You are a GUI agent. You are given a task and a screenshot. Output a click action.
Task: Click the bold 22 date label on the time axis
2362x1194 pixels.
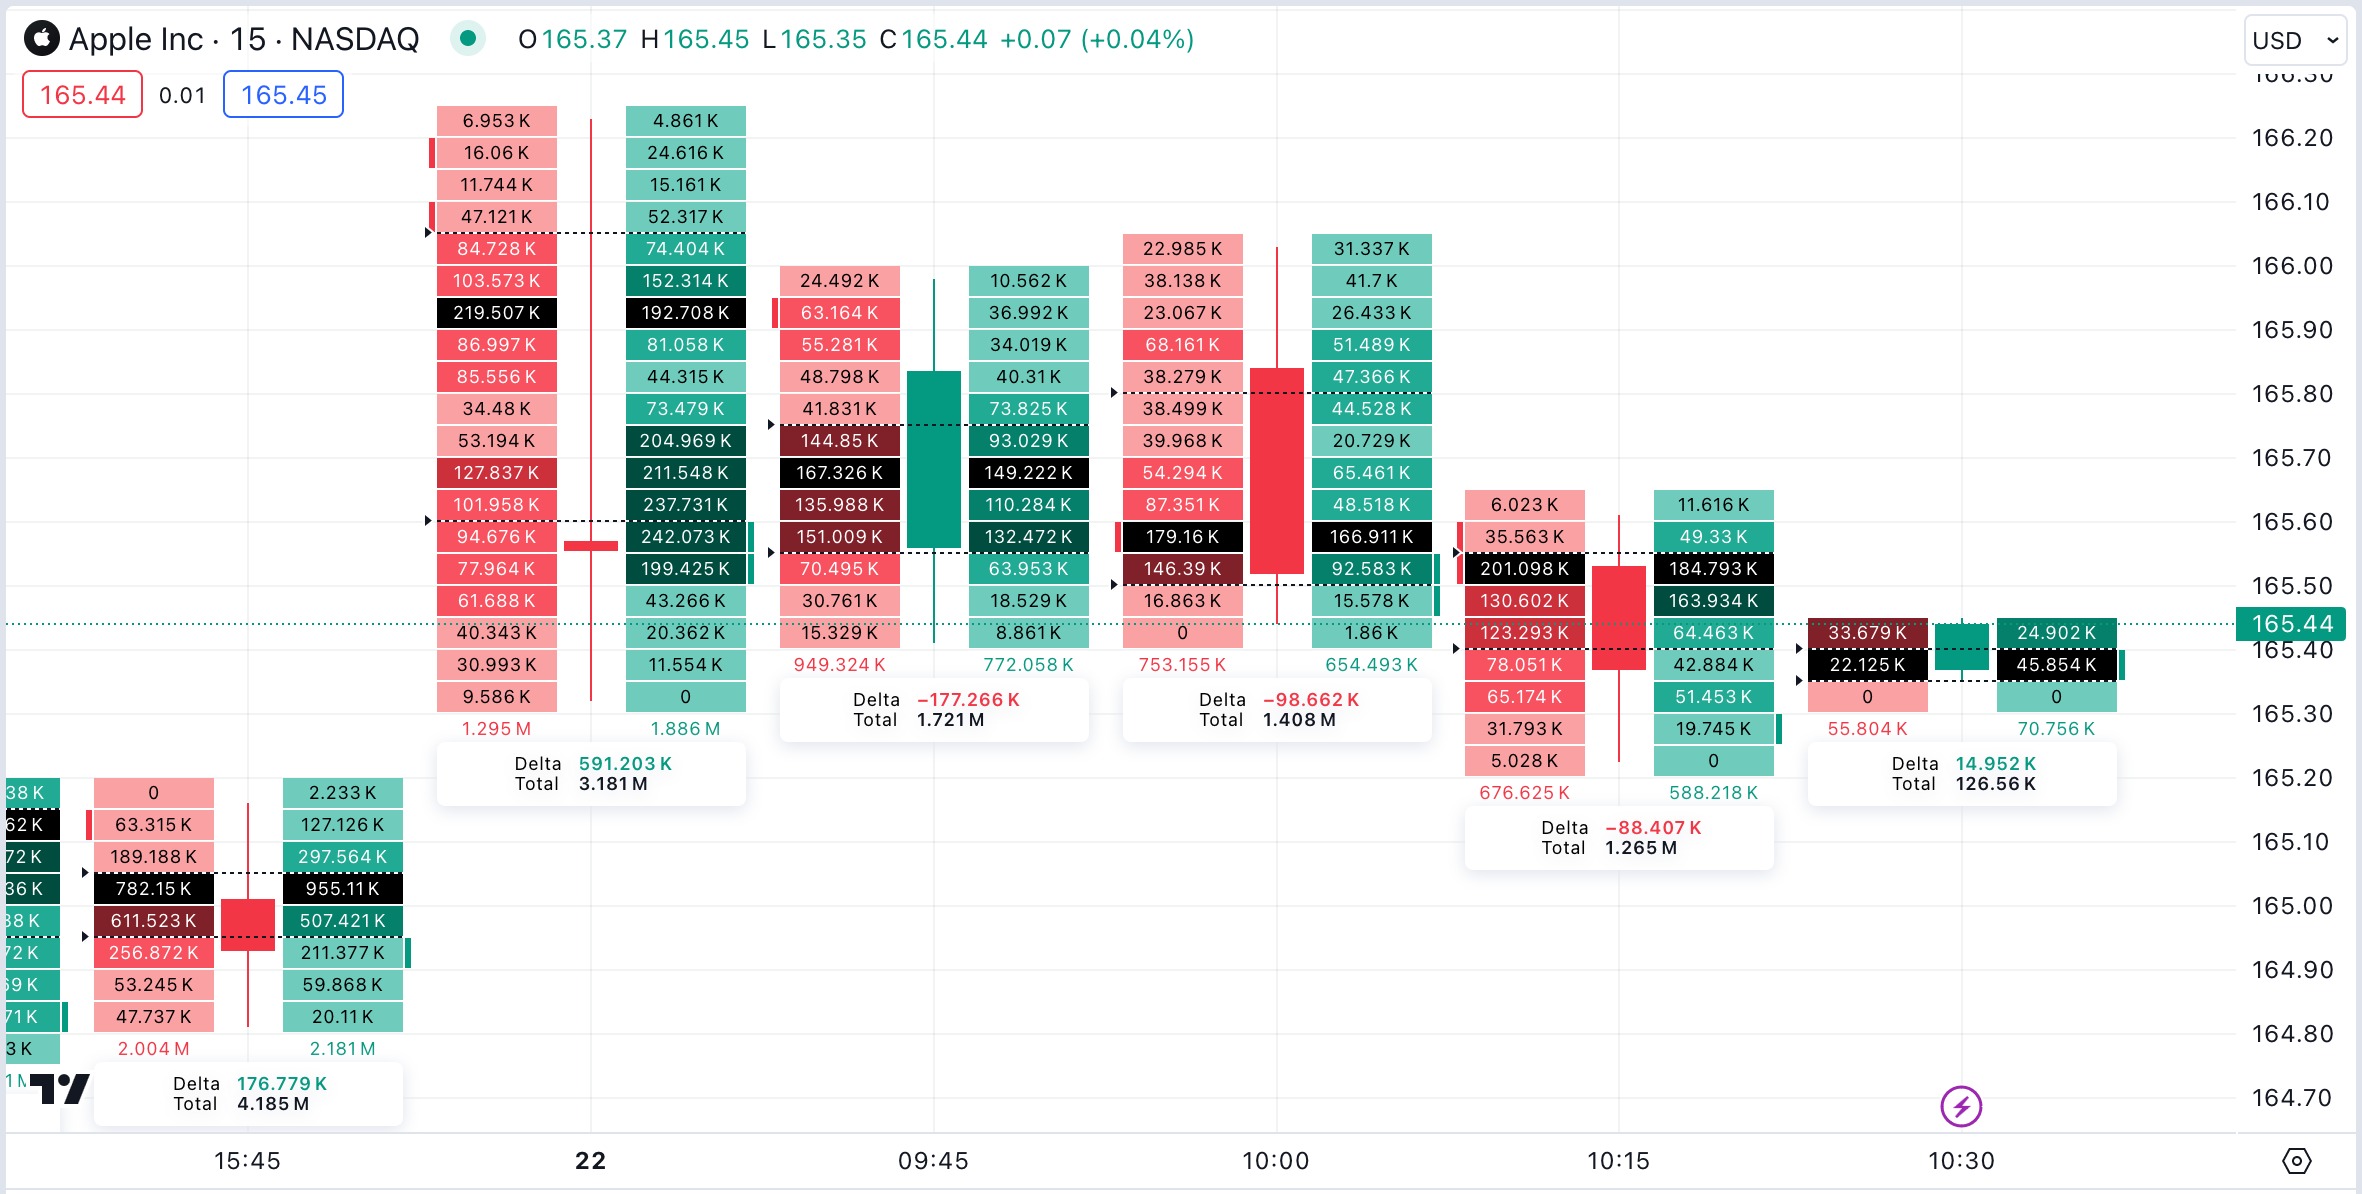pyautogui.click(x=590, y=1161)
